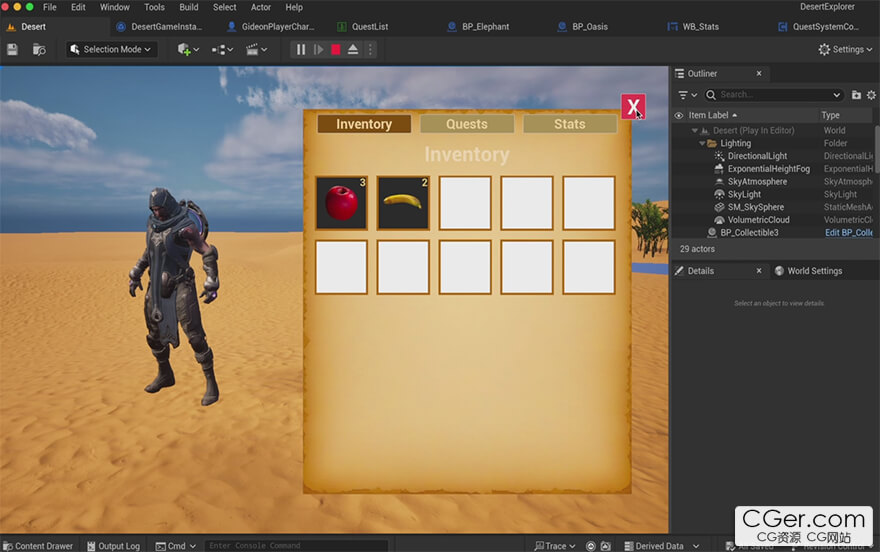880x552 pixels.
Task: Select SkyAtmosphere in the Outliner
Action: coord(757,182)
